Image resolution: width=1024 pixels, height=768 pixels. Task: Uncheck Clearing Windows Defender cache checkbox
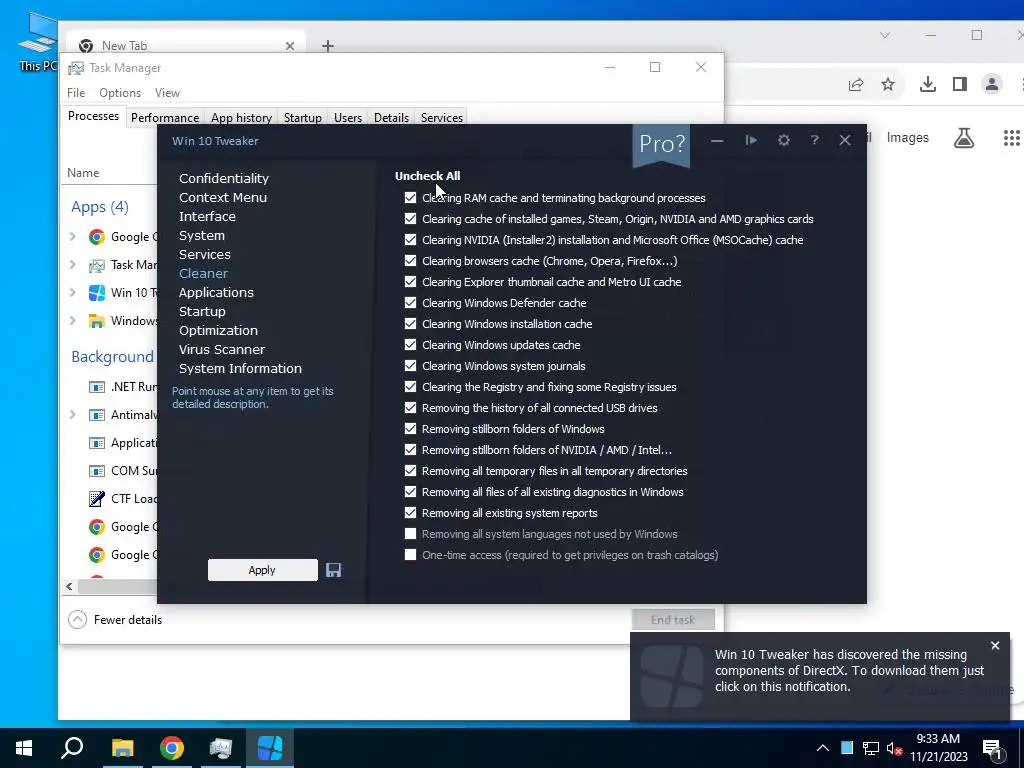coord(410,302)
